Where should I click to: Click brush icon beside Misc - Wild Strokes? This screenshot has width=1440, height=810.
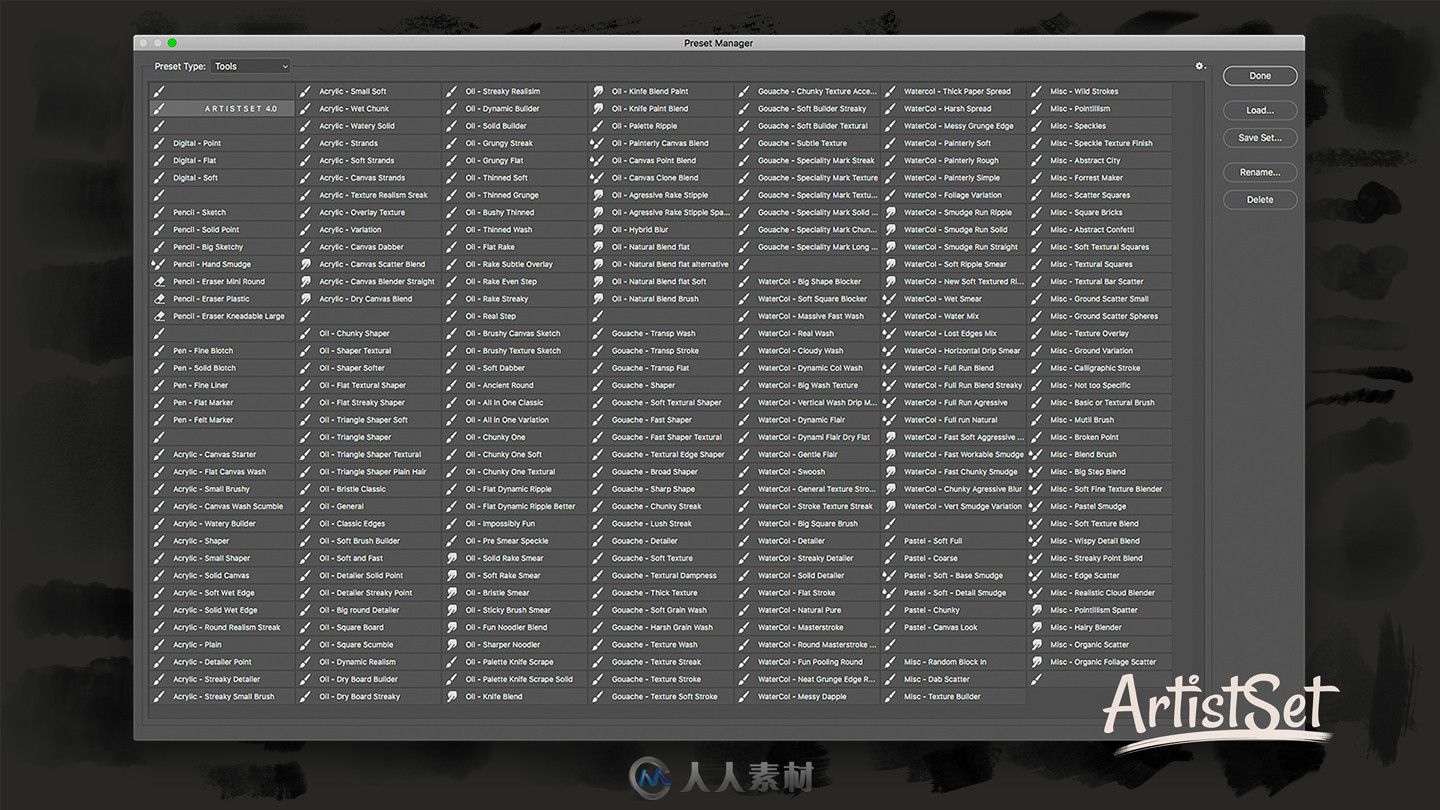1035,91
